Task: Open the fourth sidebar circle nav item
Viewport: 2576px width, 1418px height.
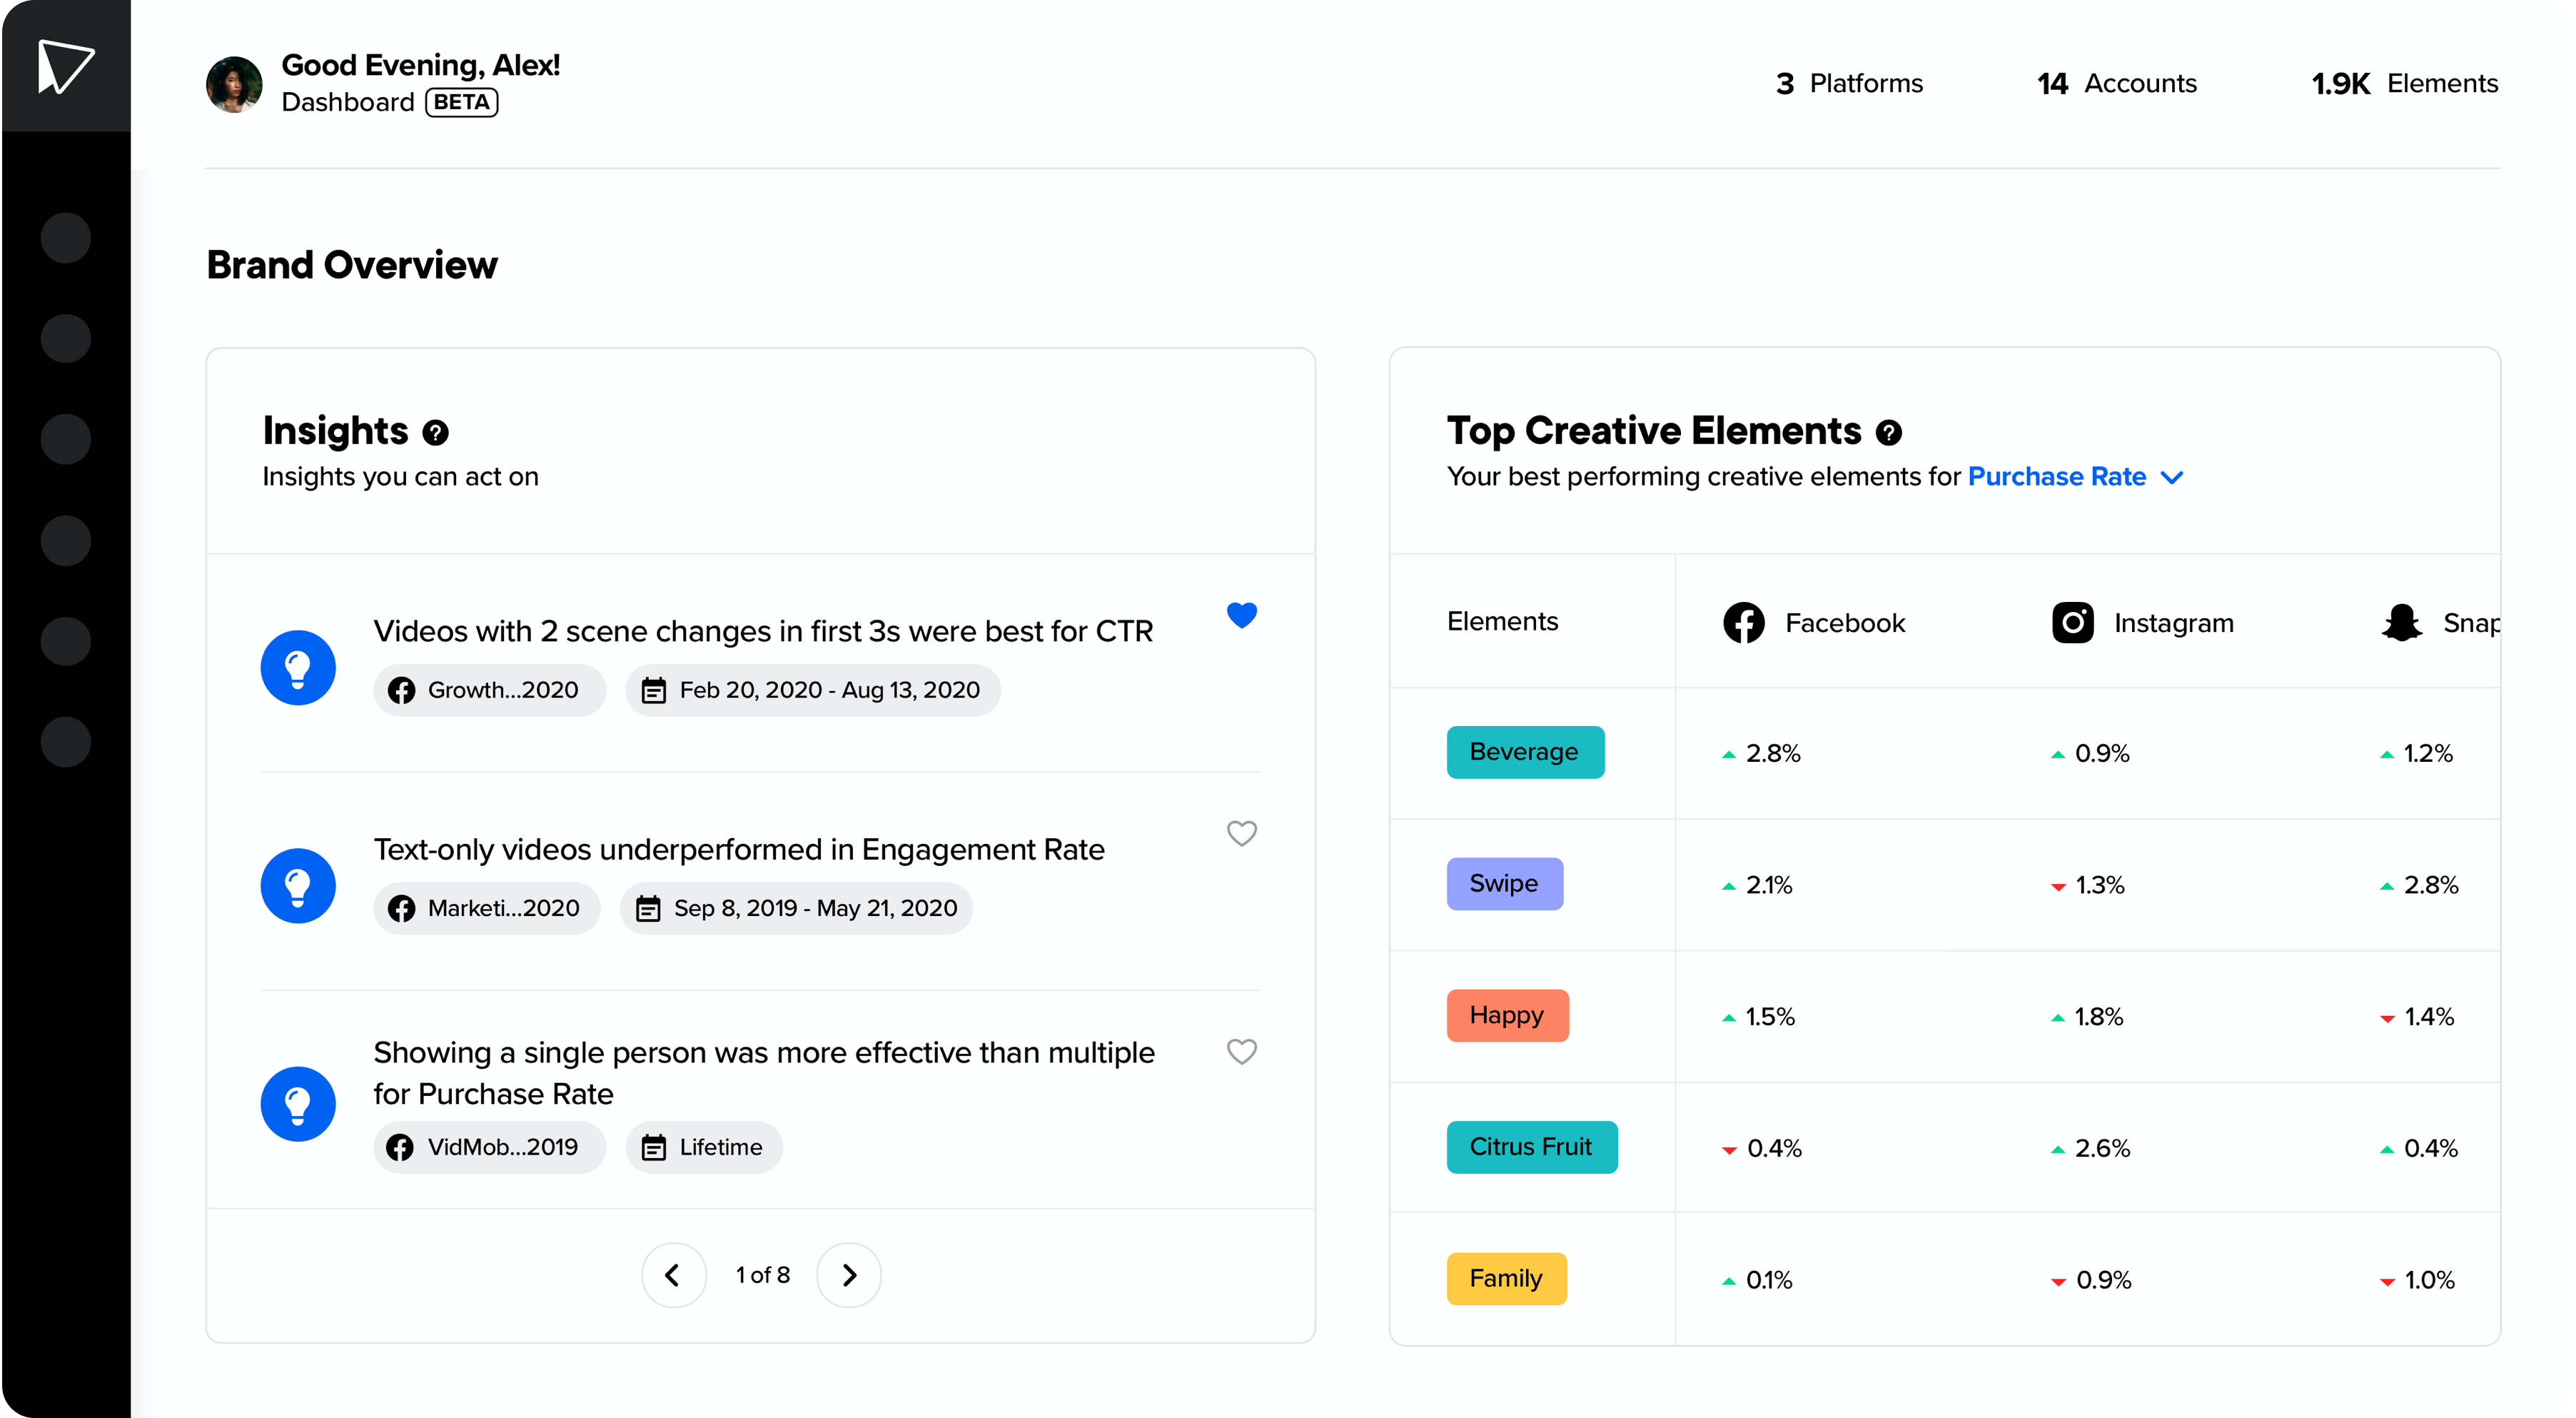Action: pos(66,541)
